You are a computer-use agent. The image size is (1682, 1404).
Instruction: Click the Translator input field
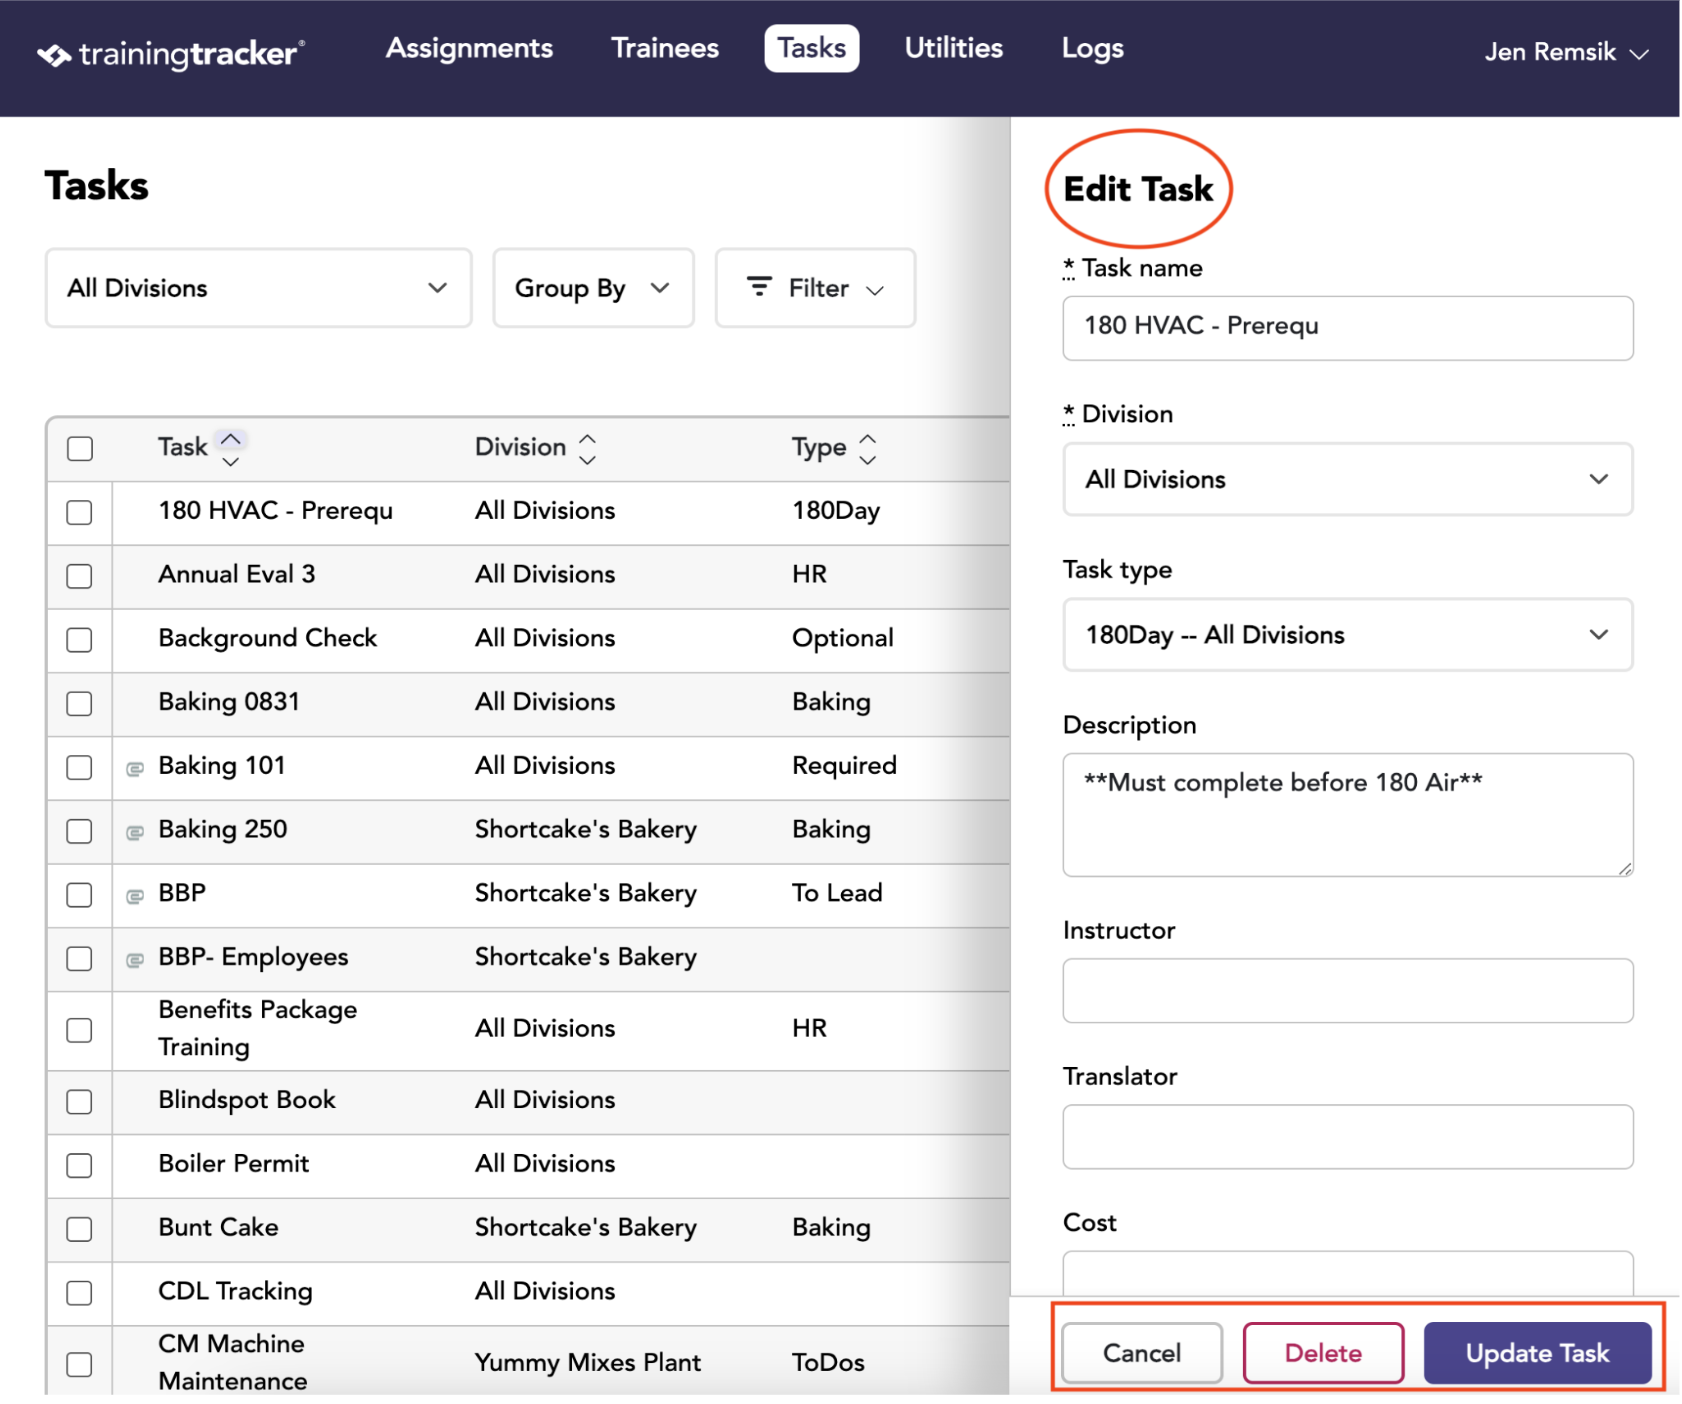click(1347, 1137)
